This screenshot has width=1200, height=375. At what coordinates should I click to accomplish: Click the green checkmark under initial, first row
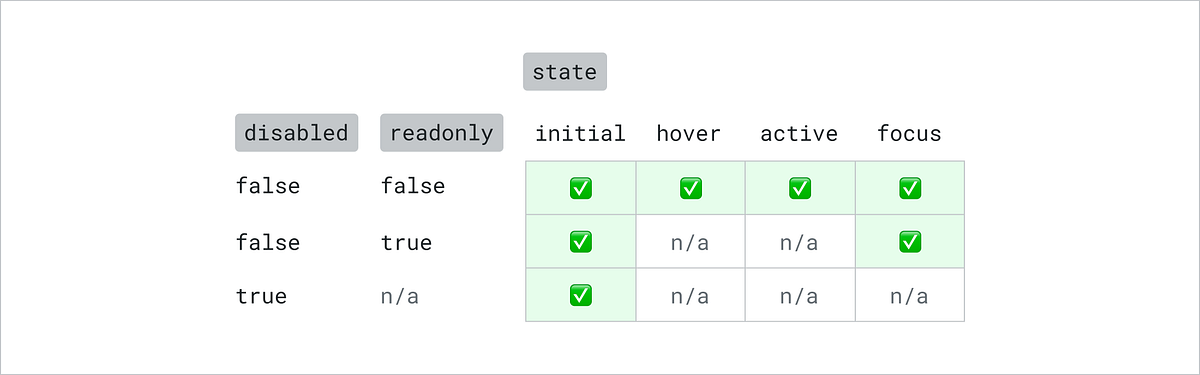tap(580, 188)
